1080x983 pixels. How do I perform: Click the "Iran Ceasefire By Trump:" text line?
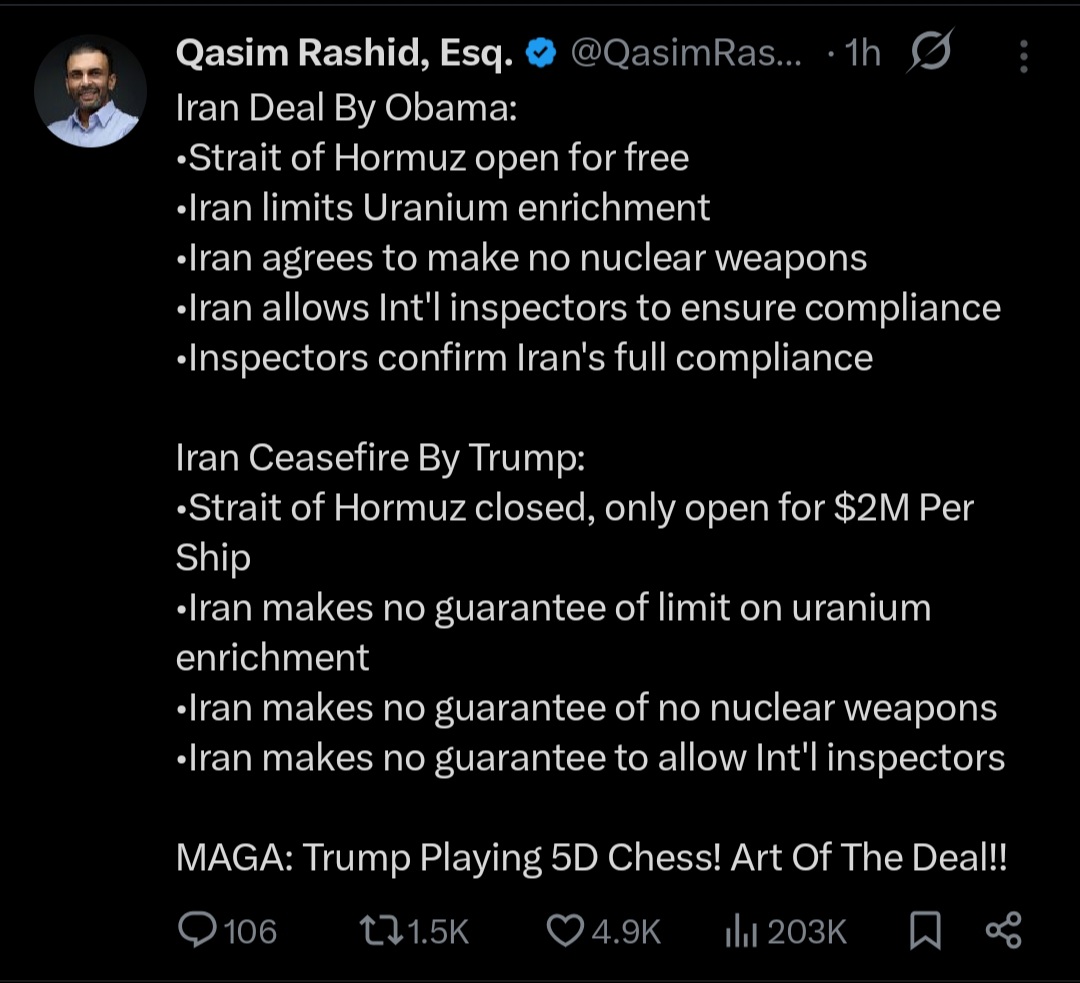(379, 458)
